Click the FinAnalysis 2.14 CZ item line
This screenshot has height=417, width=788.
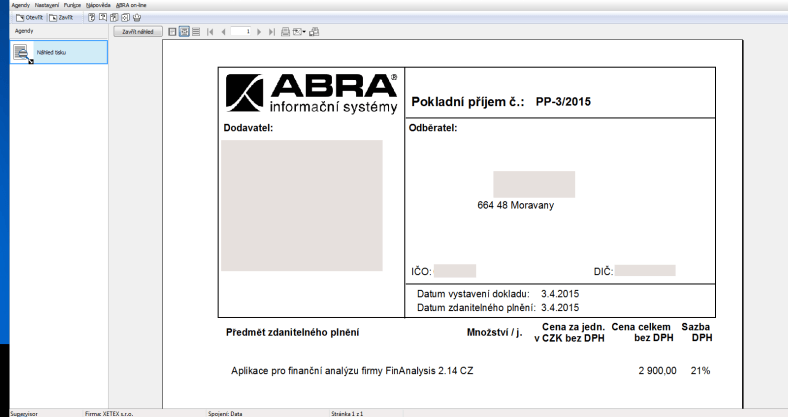pyautogui.click(x=352, y=371)
